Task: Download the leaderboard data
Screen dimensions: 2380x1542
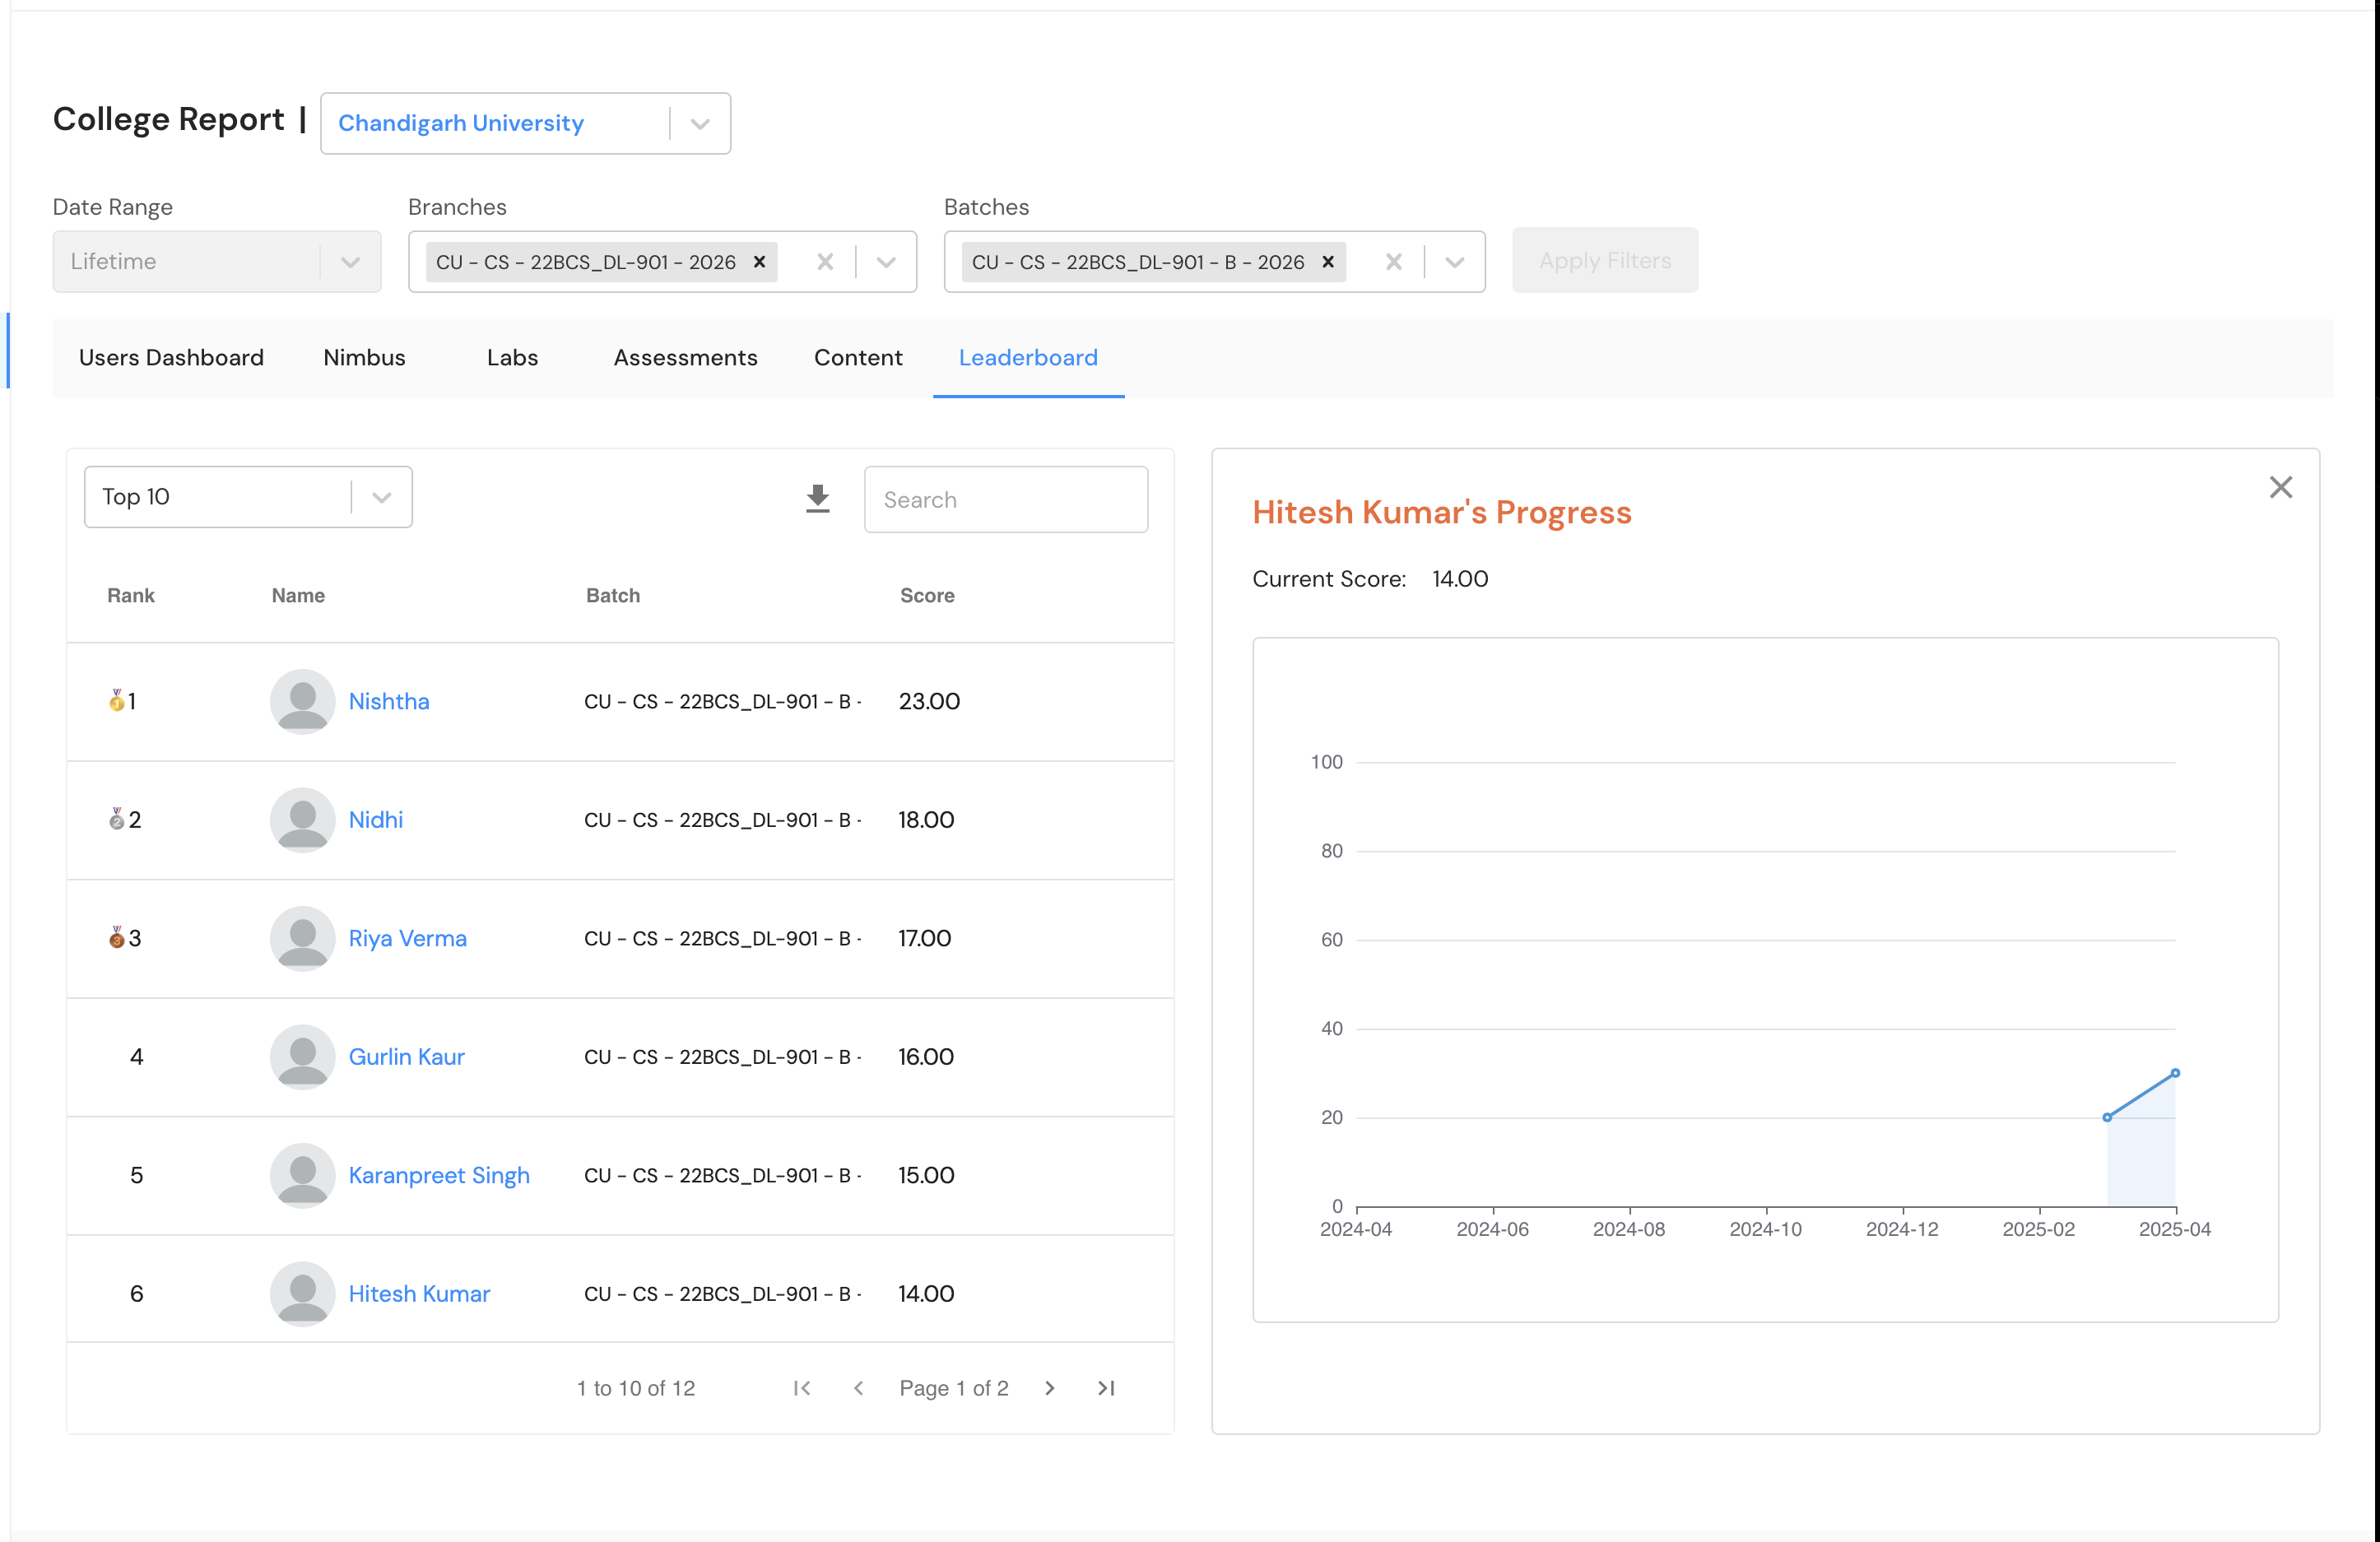Action: pos(818,498)
